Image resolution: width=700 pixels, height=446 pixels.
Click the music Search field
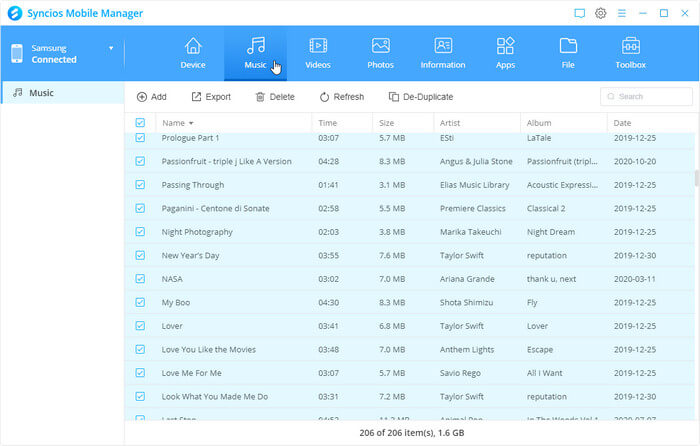click(x=646, y=96)
